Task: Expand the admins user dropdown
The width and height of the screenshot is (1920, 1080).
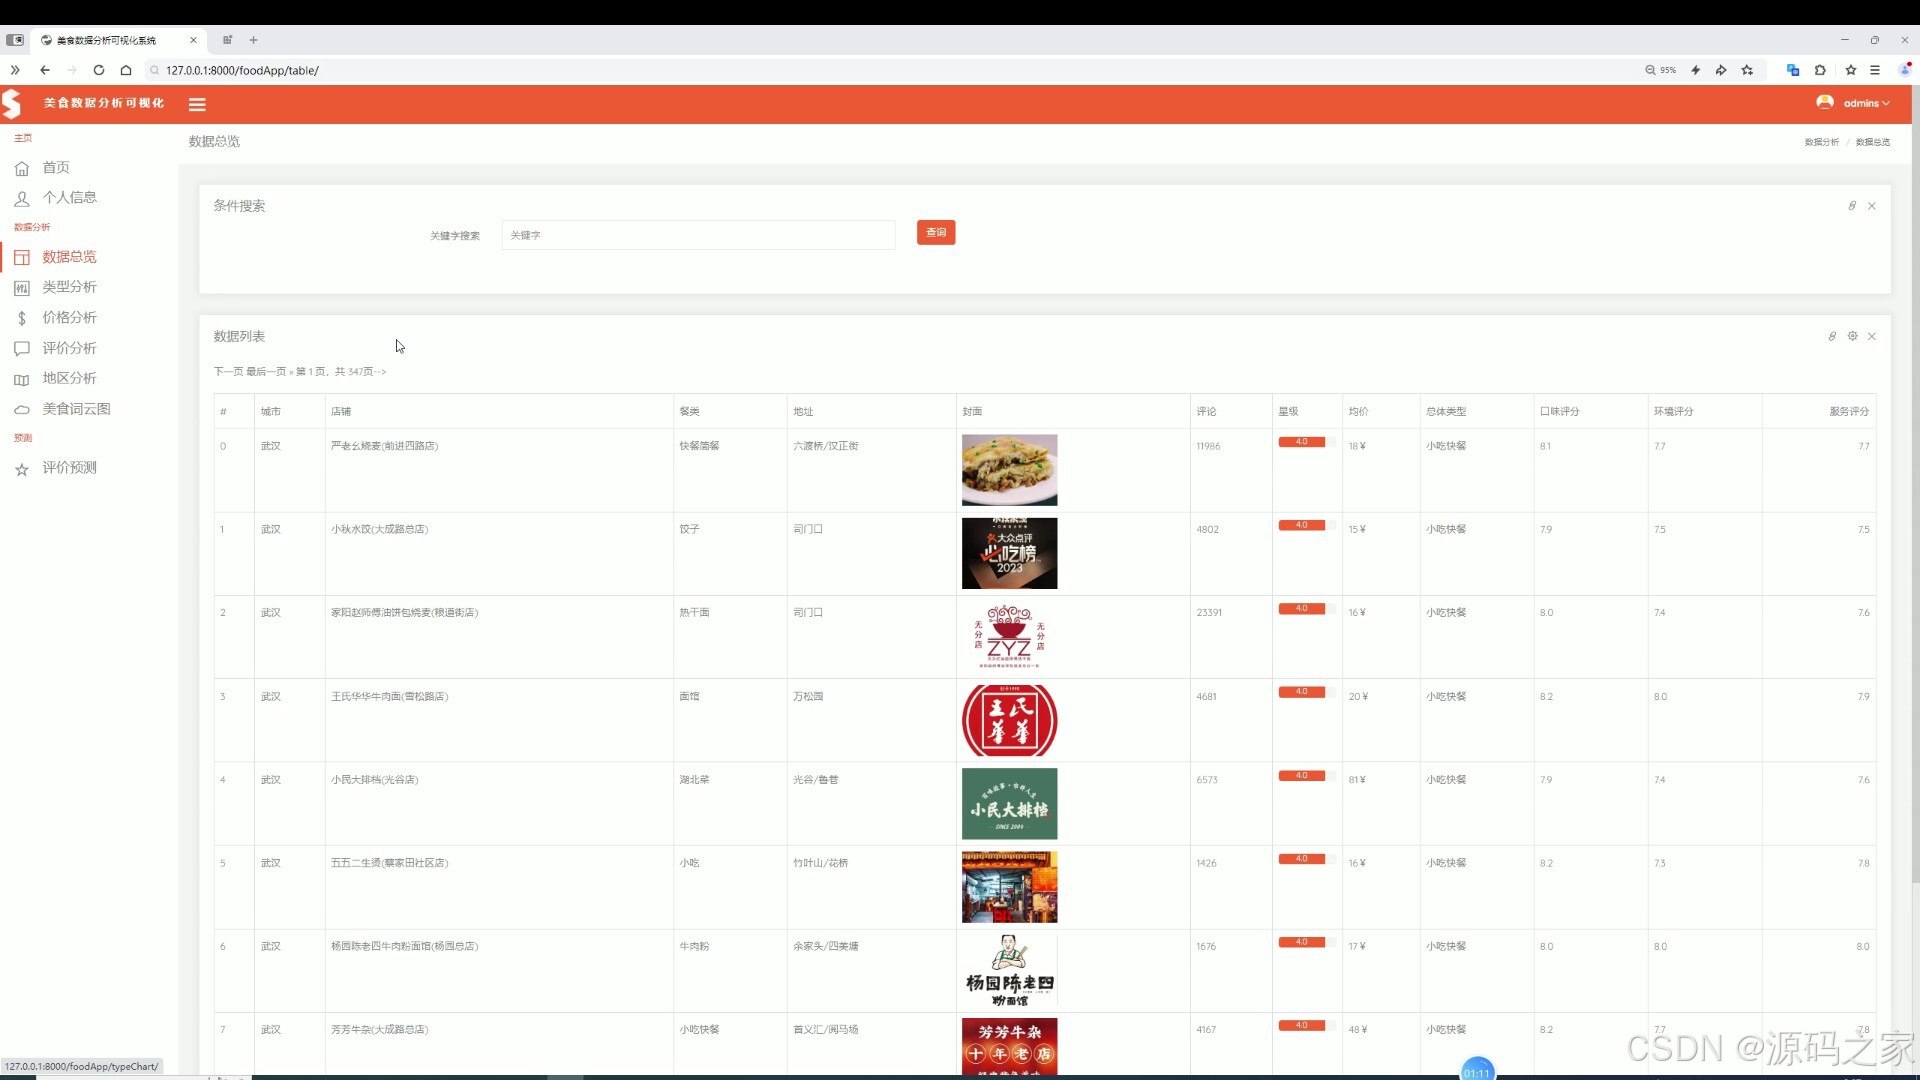Action: click(x=1860, y=103)
